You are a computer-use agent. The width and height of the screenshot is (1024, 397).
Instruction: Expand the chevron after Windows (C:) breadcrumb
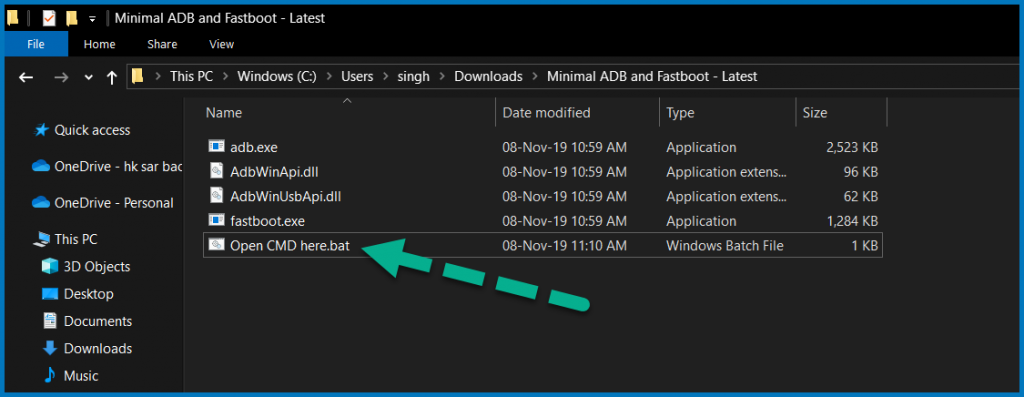coord(329,76)
